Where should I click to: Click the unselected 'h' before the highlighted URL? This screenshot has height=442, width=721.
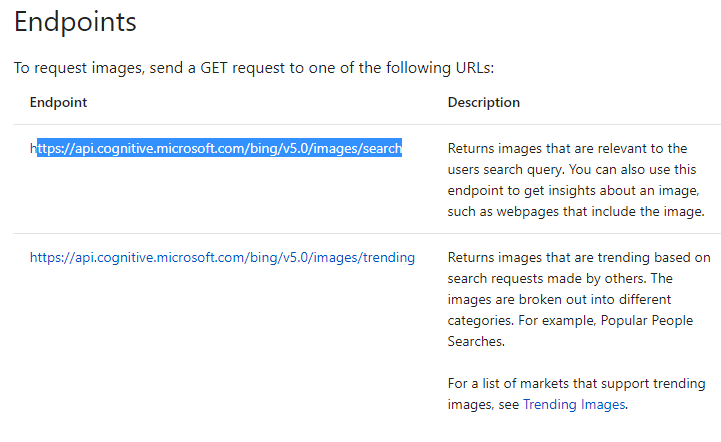33,148
